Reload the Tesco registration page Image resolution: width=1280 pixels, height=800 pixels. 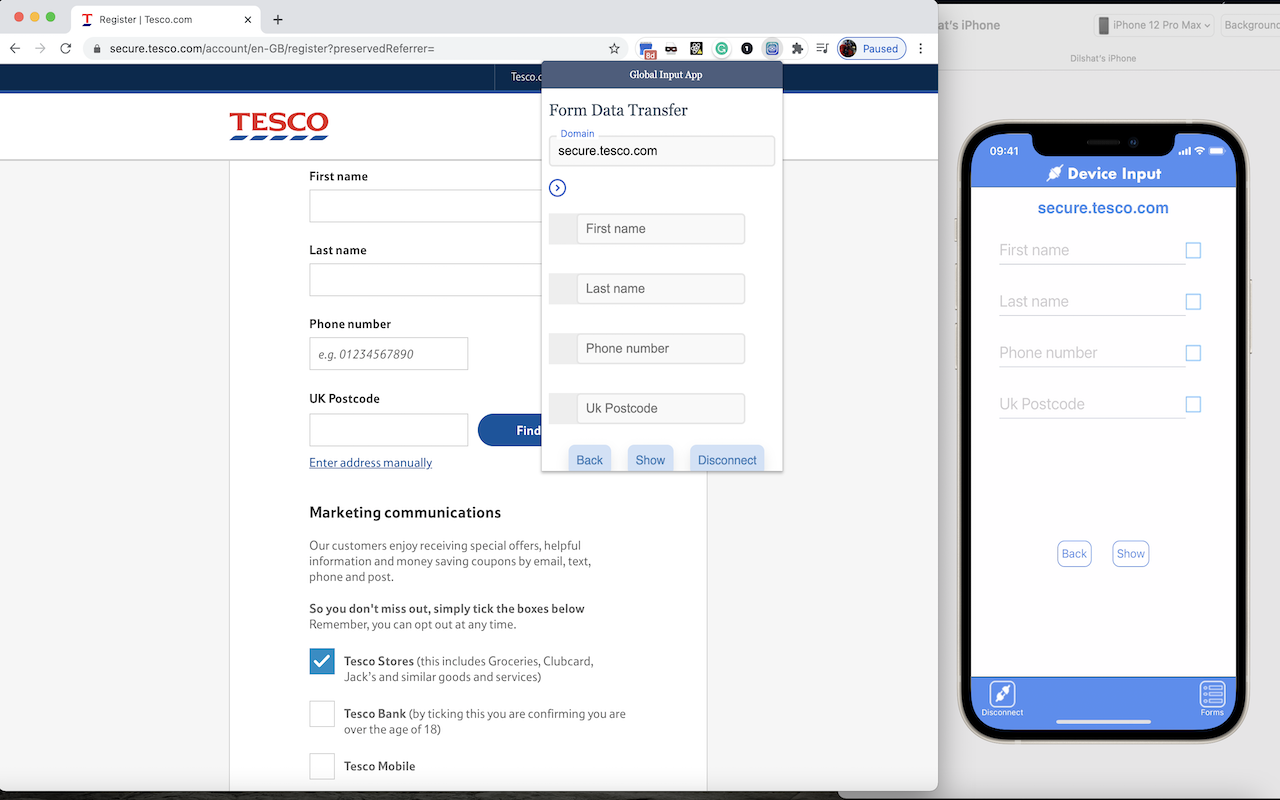pyautogui.click(x=66, y=48)
